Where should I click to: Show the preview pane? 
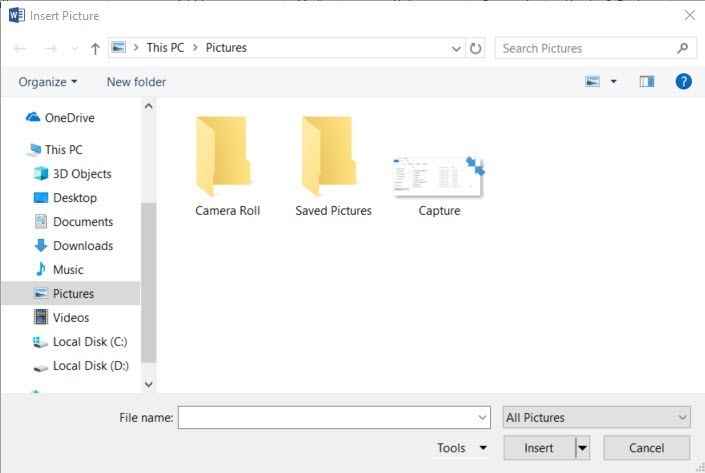click(x=647, y=81)
